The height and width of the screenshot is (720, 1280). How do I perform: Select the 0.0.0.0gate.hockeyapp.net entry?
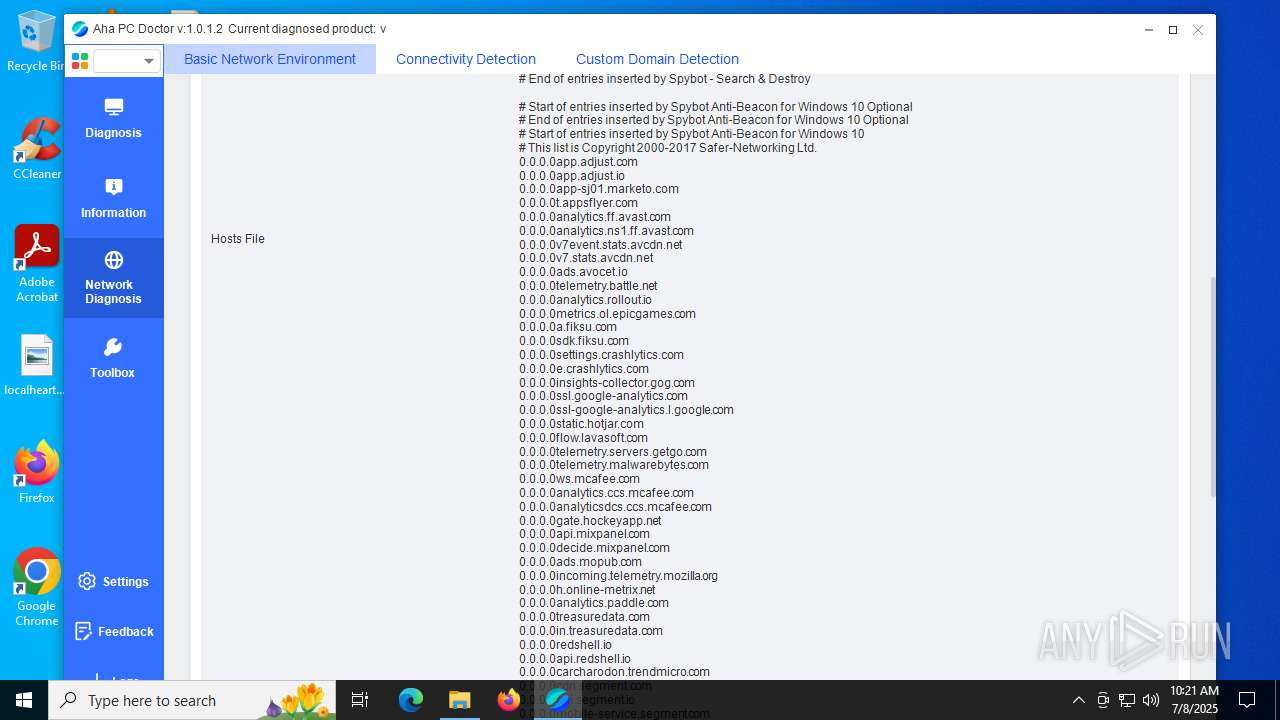(x=590, y=521)
